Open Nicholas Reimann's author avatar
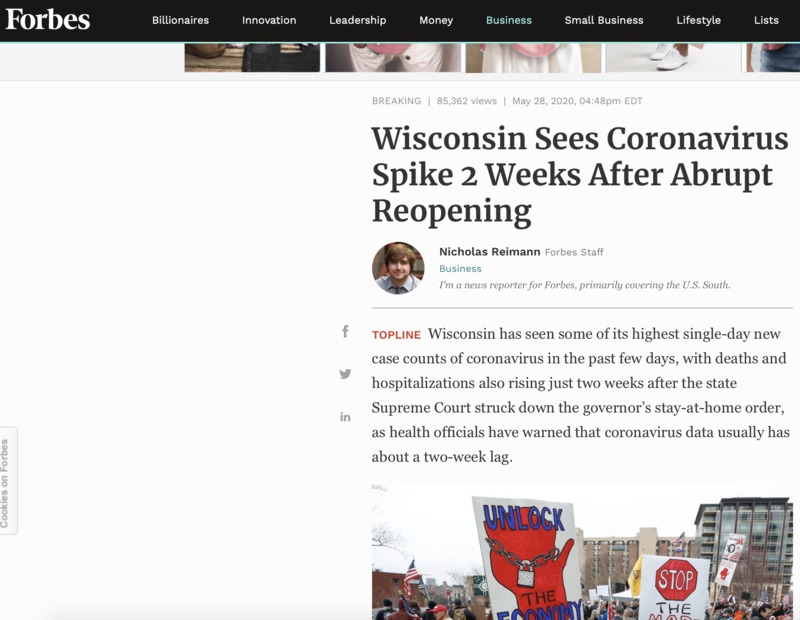 pyautogui.click(x=398, y=268)
